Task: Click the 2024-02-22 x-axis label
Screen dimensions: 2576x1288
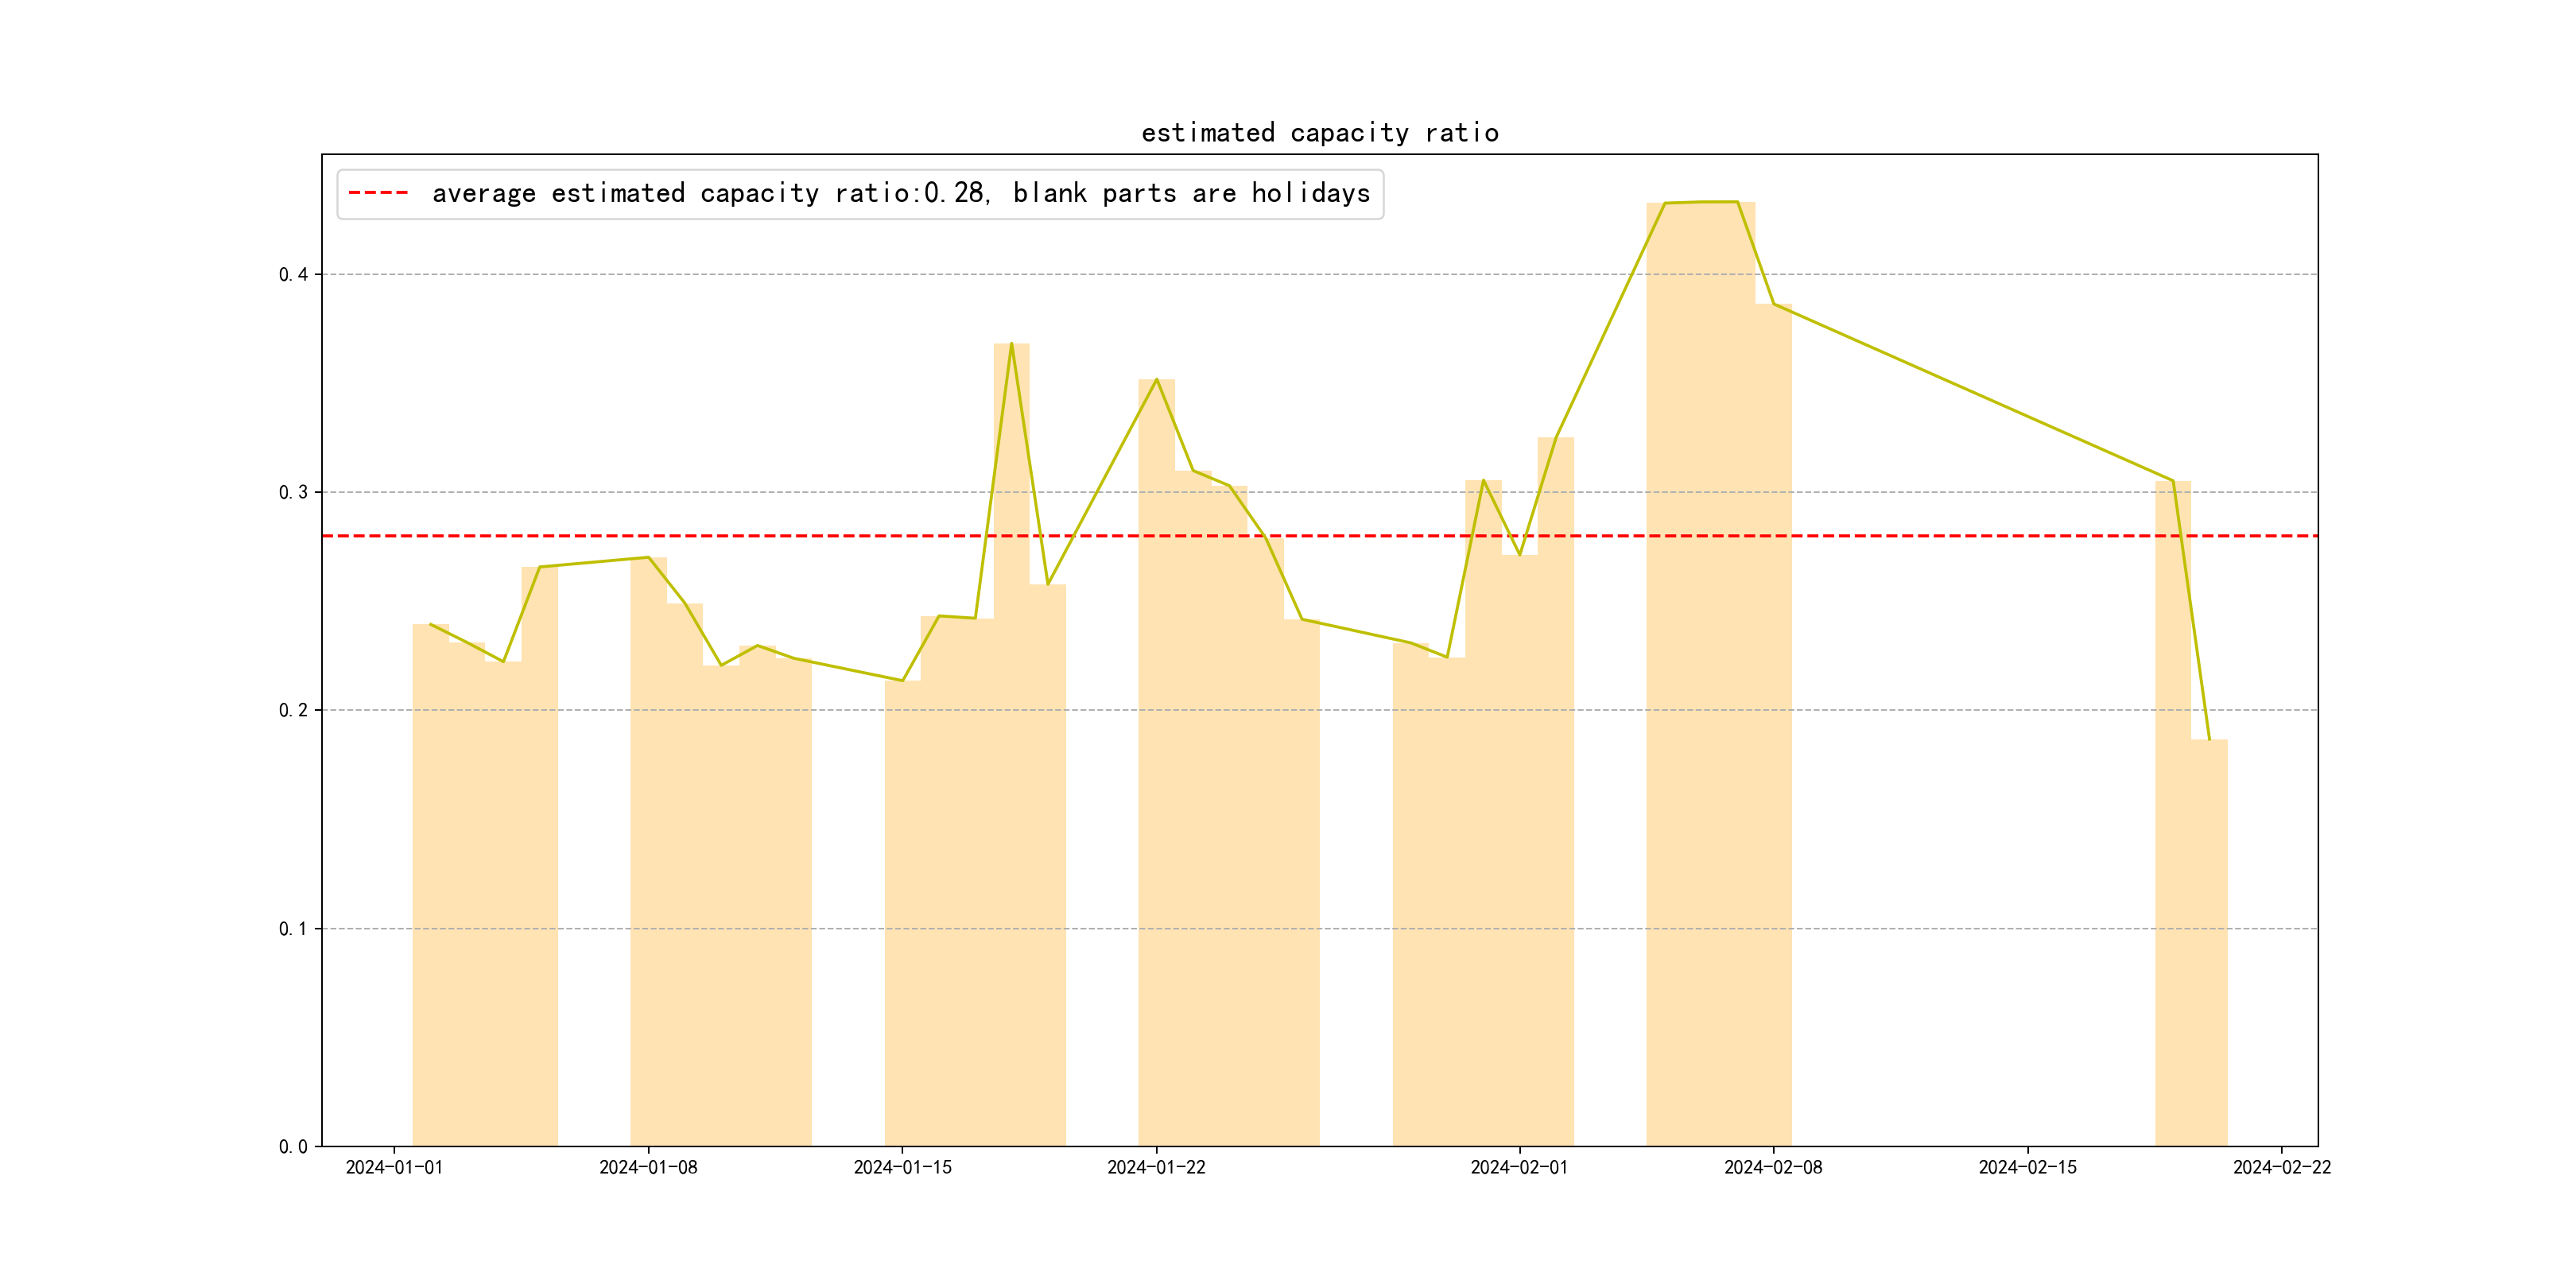Action: tap(2281, 1167)
